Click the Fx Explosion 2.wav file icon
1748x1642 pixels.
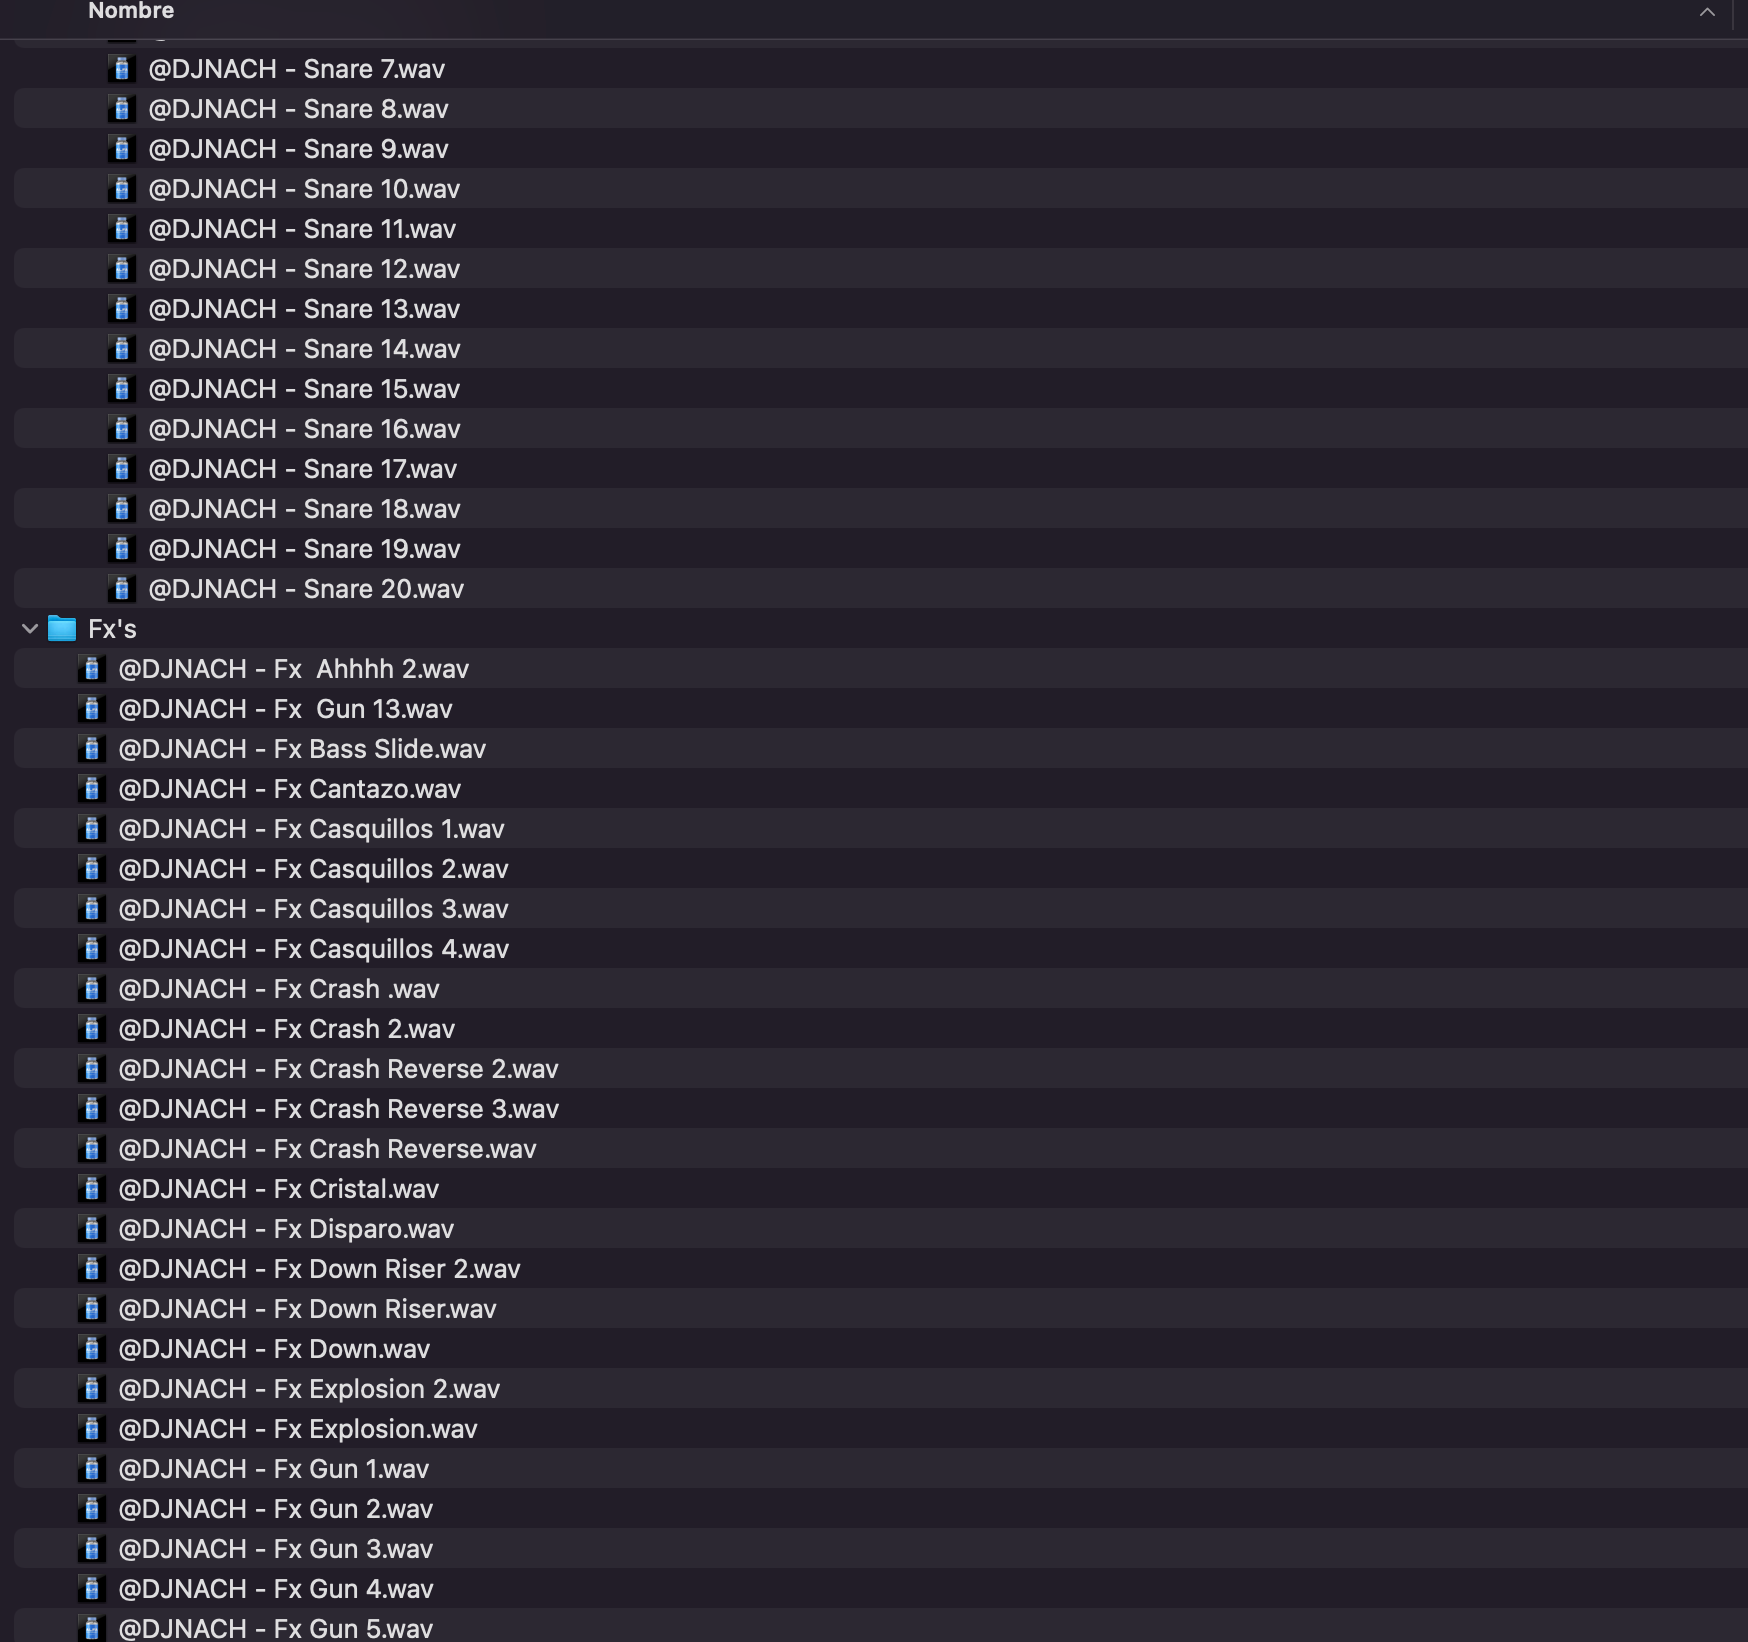(92, 1389)
